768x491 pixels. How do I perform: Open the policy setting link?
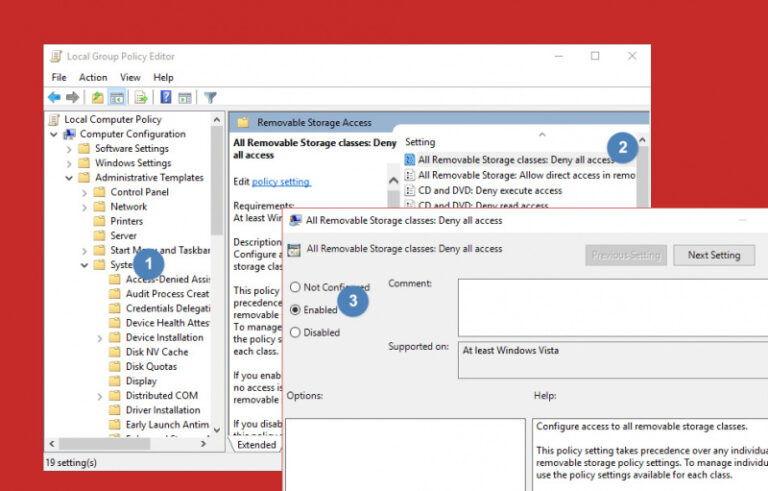tap(281, 182)
